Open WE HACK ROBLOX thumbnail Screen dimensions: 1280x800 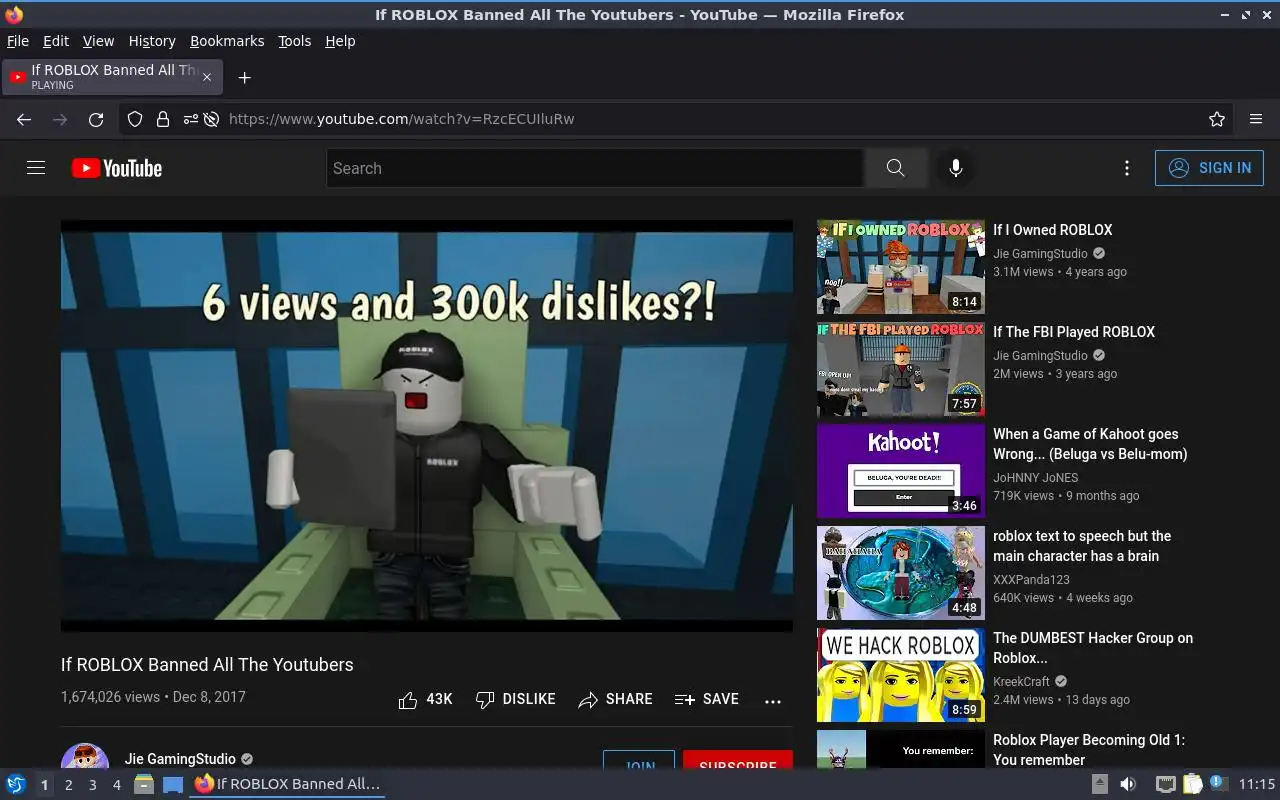point(901,675)
